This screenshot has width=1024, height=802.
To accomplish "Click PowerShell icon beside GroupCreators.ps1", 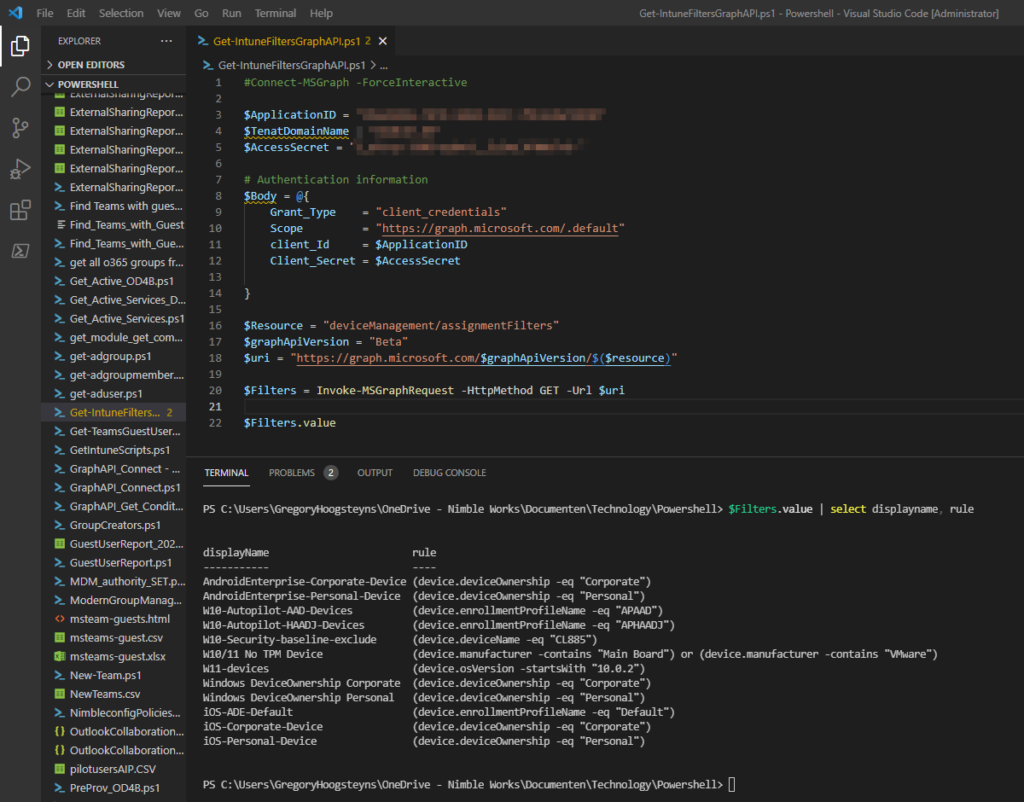I will pyautogui.click(x=59, y=525).
